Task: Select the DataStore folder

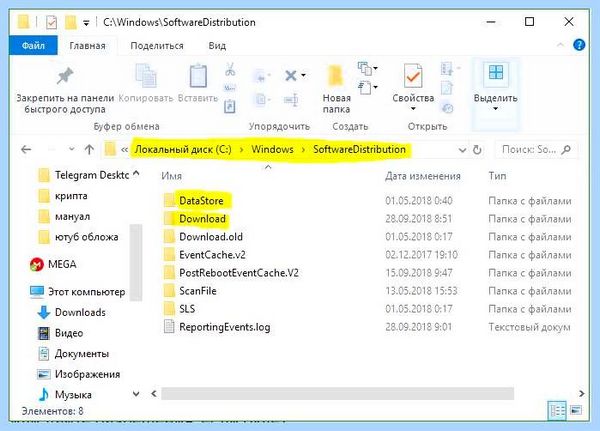Action: click(x=201, y=201)
